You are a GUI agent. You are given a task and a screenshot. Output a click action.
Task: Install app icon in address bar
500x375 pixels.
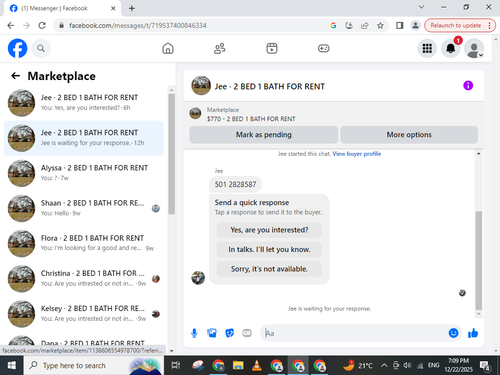pyautogui.click(x=349, y=26)
